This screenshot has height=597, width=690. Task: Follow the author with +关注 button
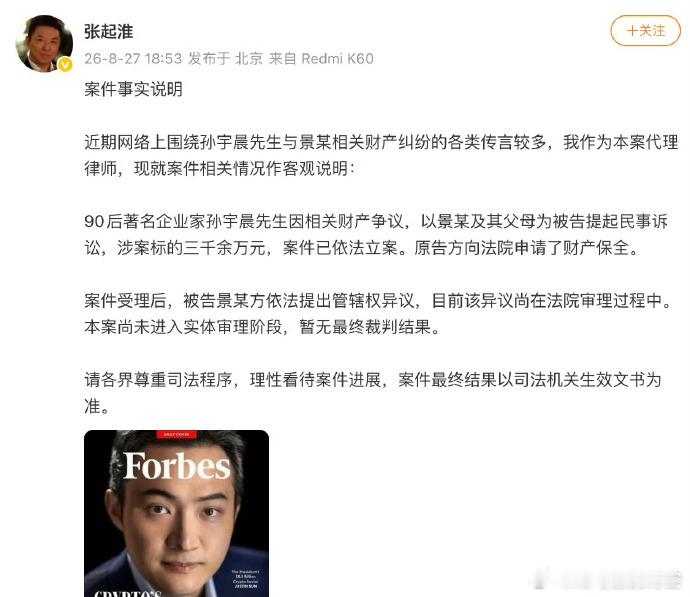[645, 30]
